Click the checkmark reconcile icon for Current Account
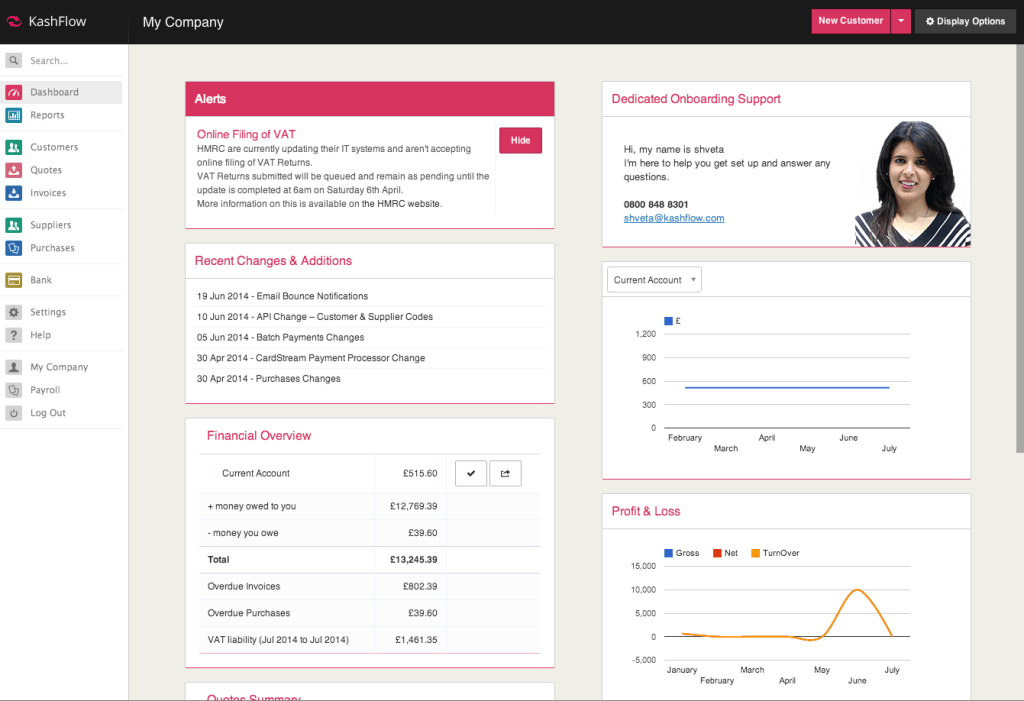The height and width of the screenshot is (701, 1024). pyautogui.click(x=470, y=472)
